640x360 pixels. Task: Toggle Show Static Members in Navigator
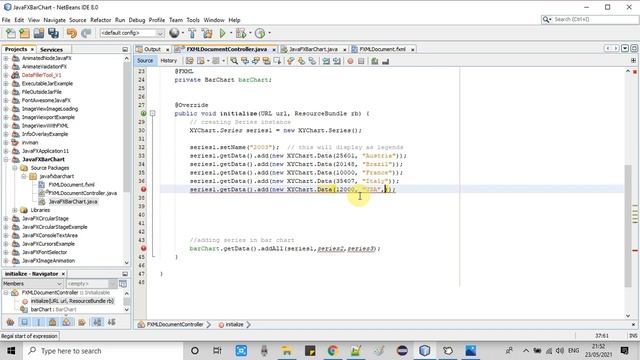(38, 322)
